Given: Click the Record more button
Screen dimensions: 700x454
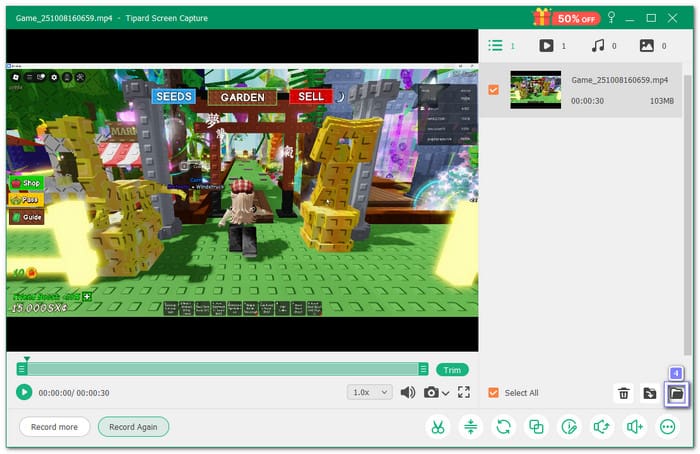Looking at the screenshot, I should (55, 427).
